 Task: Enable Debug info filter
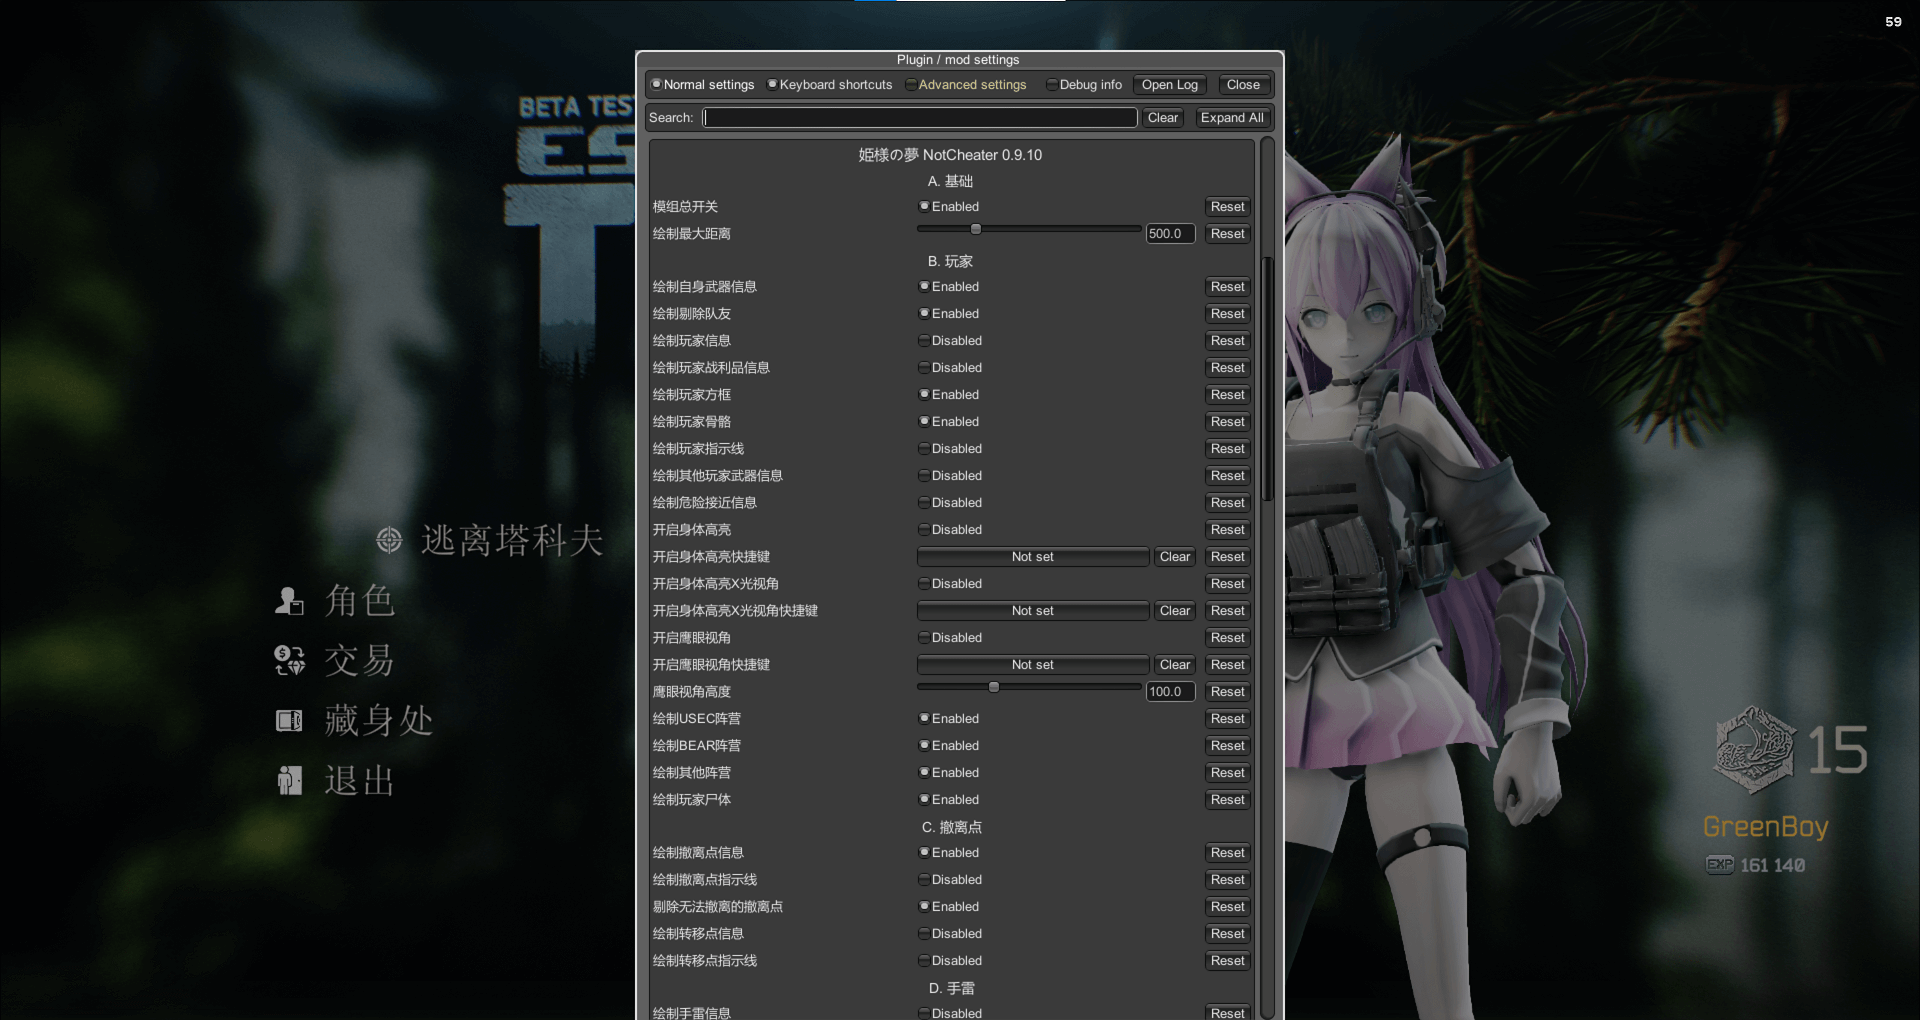(1084, 85)
